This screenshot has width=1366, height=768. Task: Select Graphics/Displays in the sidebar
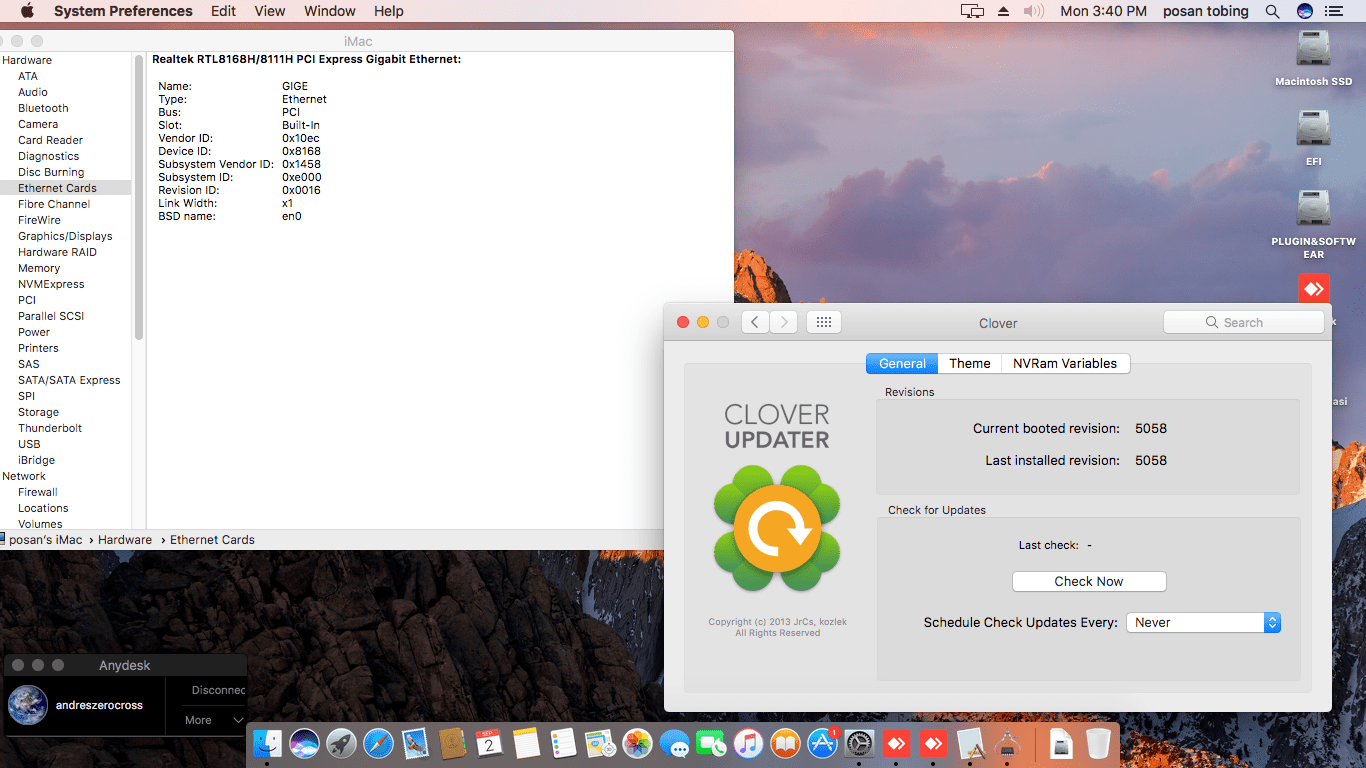coord(65,236)
